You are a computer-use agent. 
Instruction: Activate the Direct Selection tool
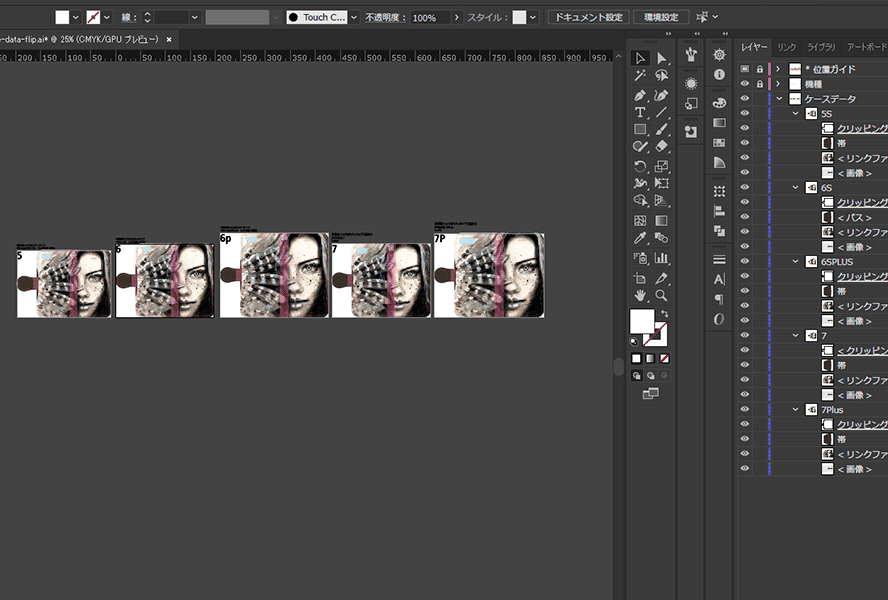(x=661, y=58)
